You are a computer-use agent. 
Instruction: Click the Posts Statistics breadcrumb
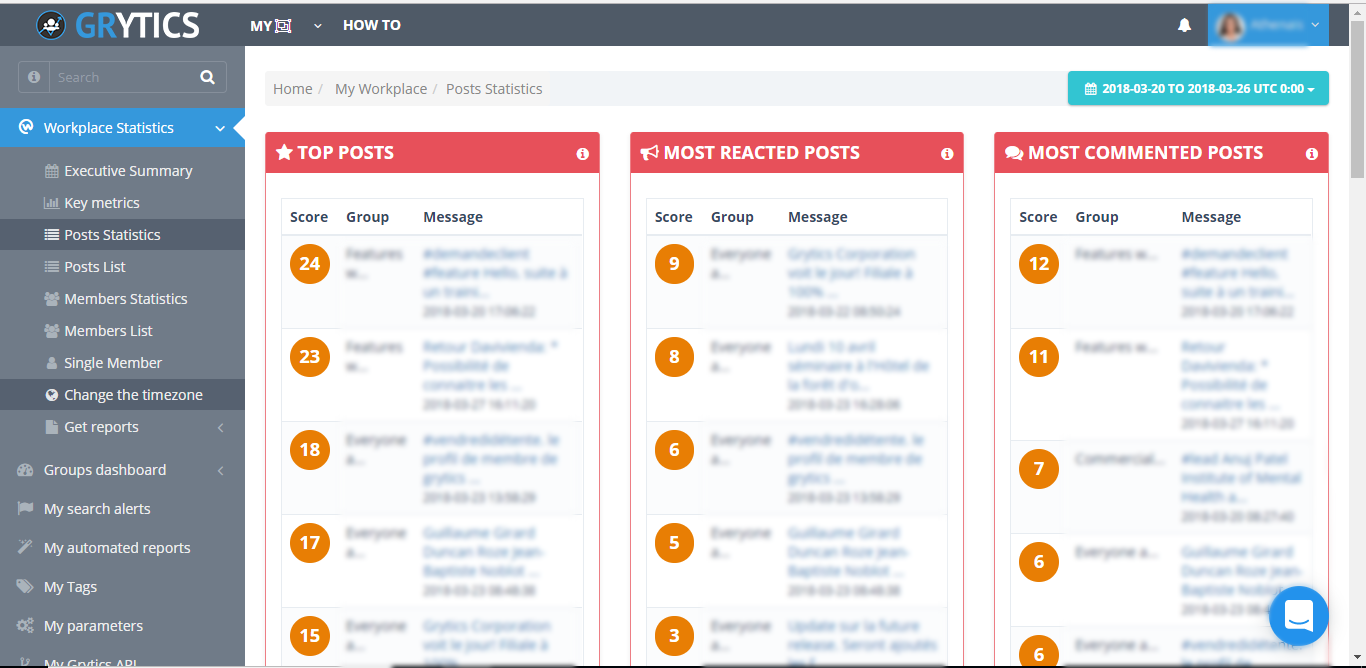click(x=494, y=89)
